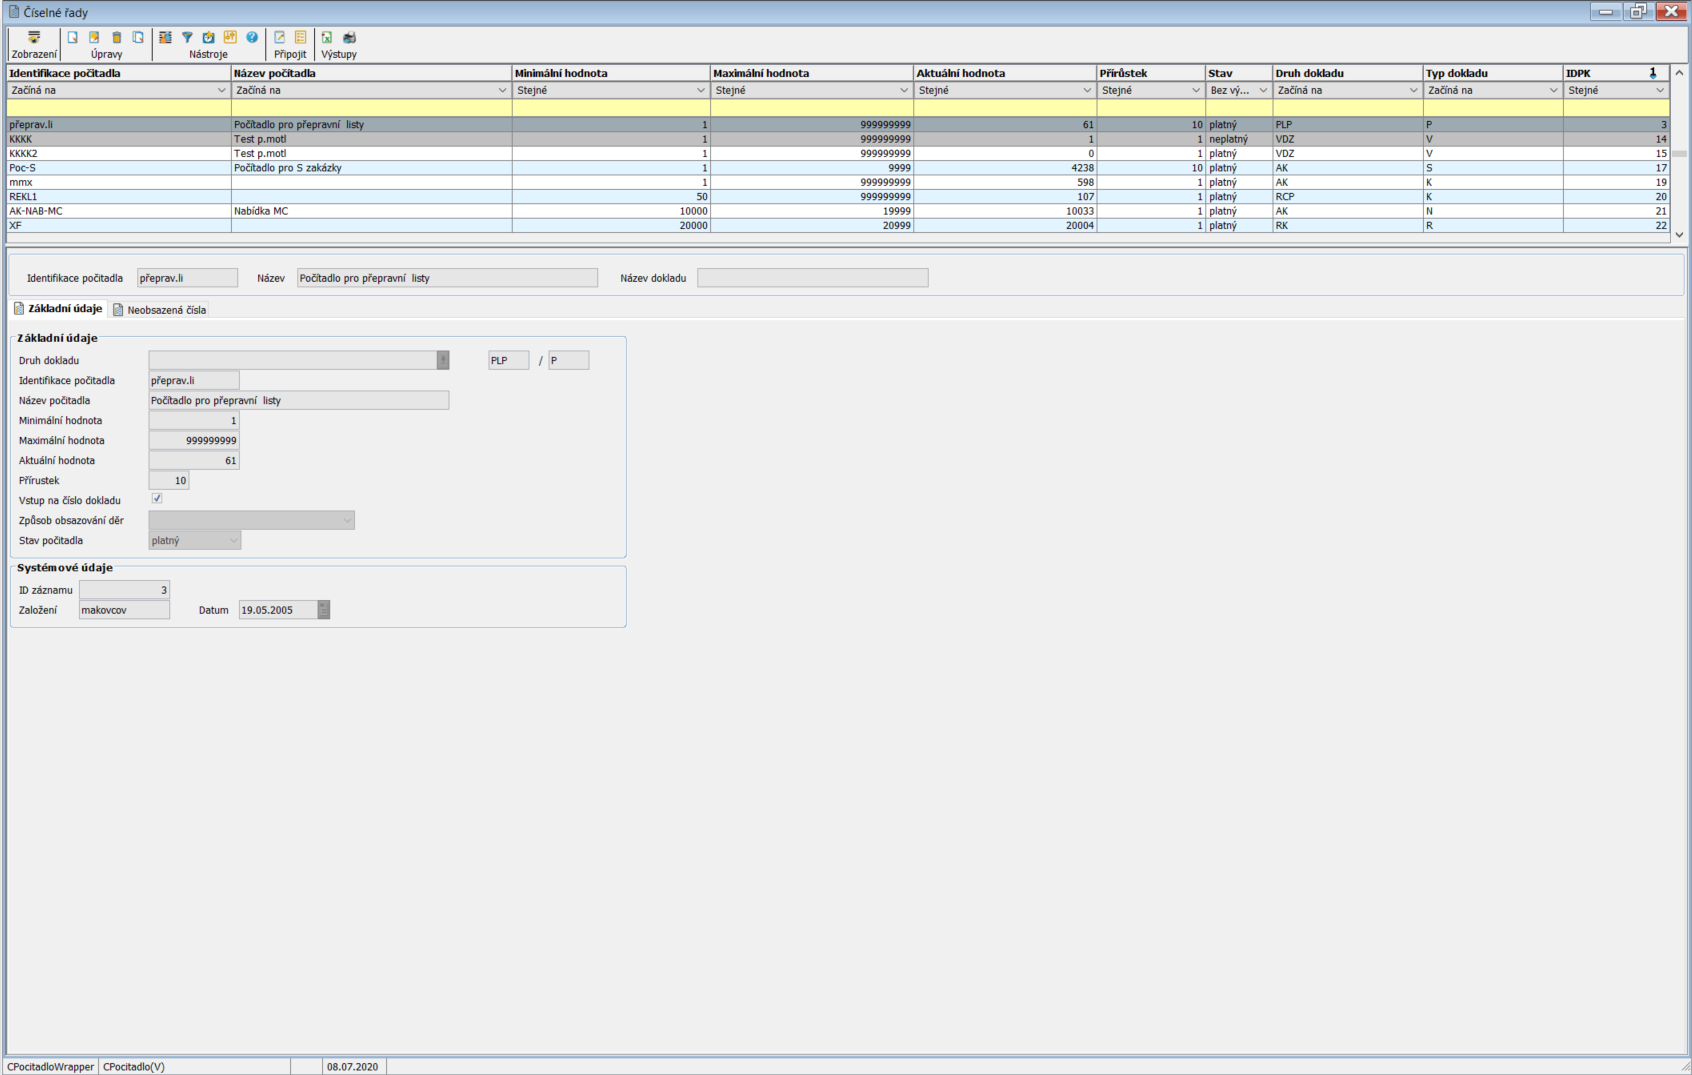Toggle the Vstup na číslo dokladu checkbox
1692x1075 pixels.
[157, 499]
